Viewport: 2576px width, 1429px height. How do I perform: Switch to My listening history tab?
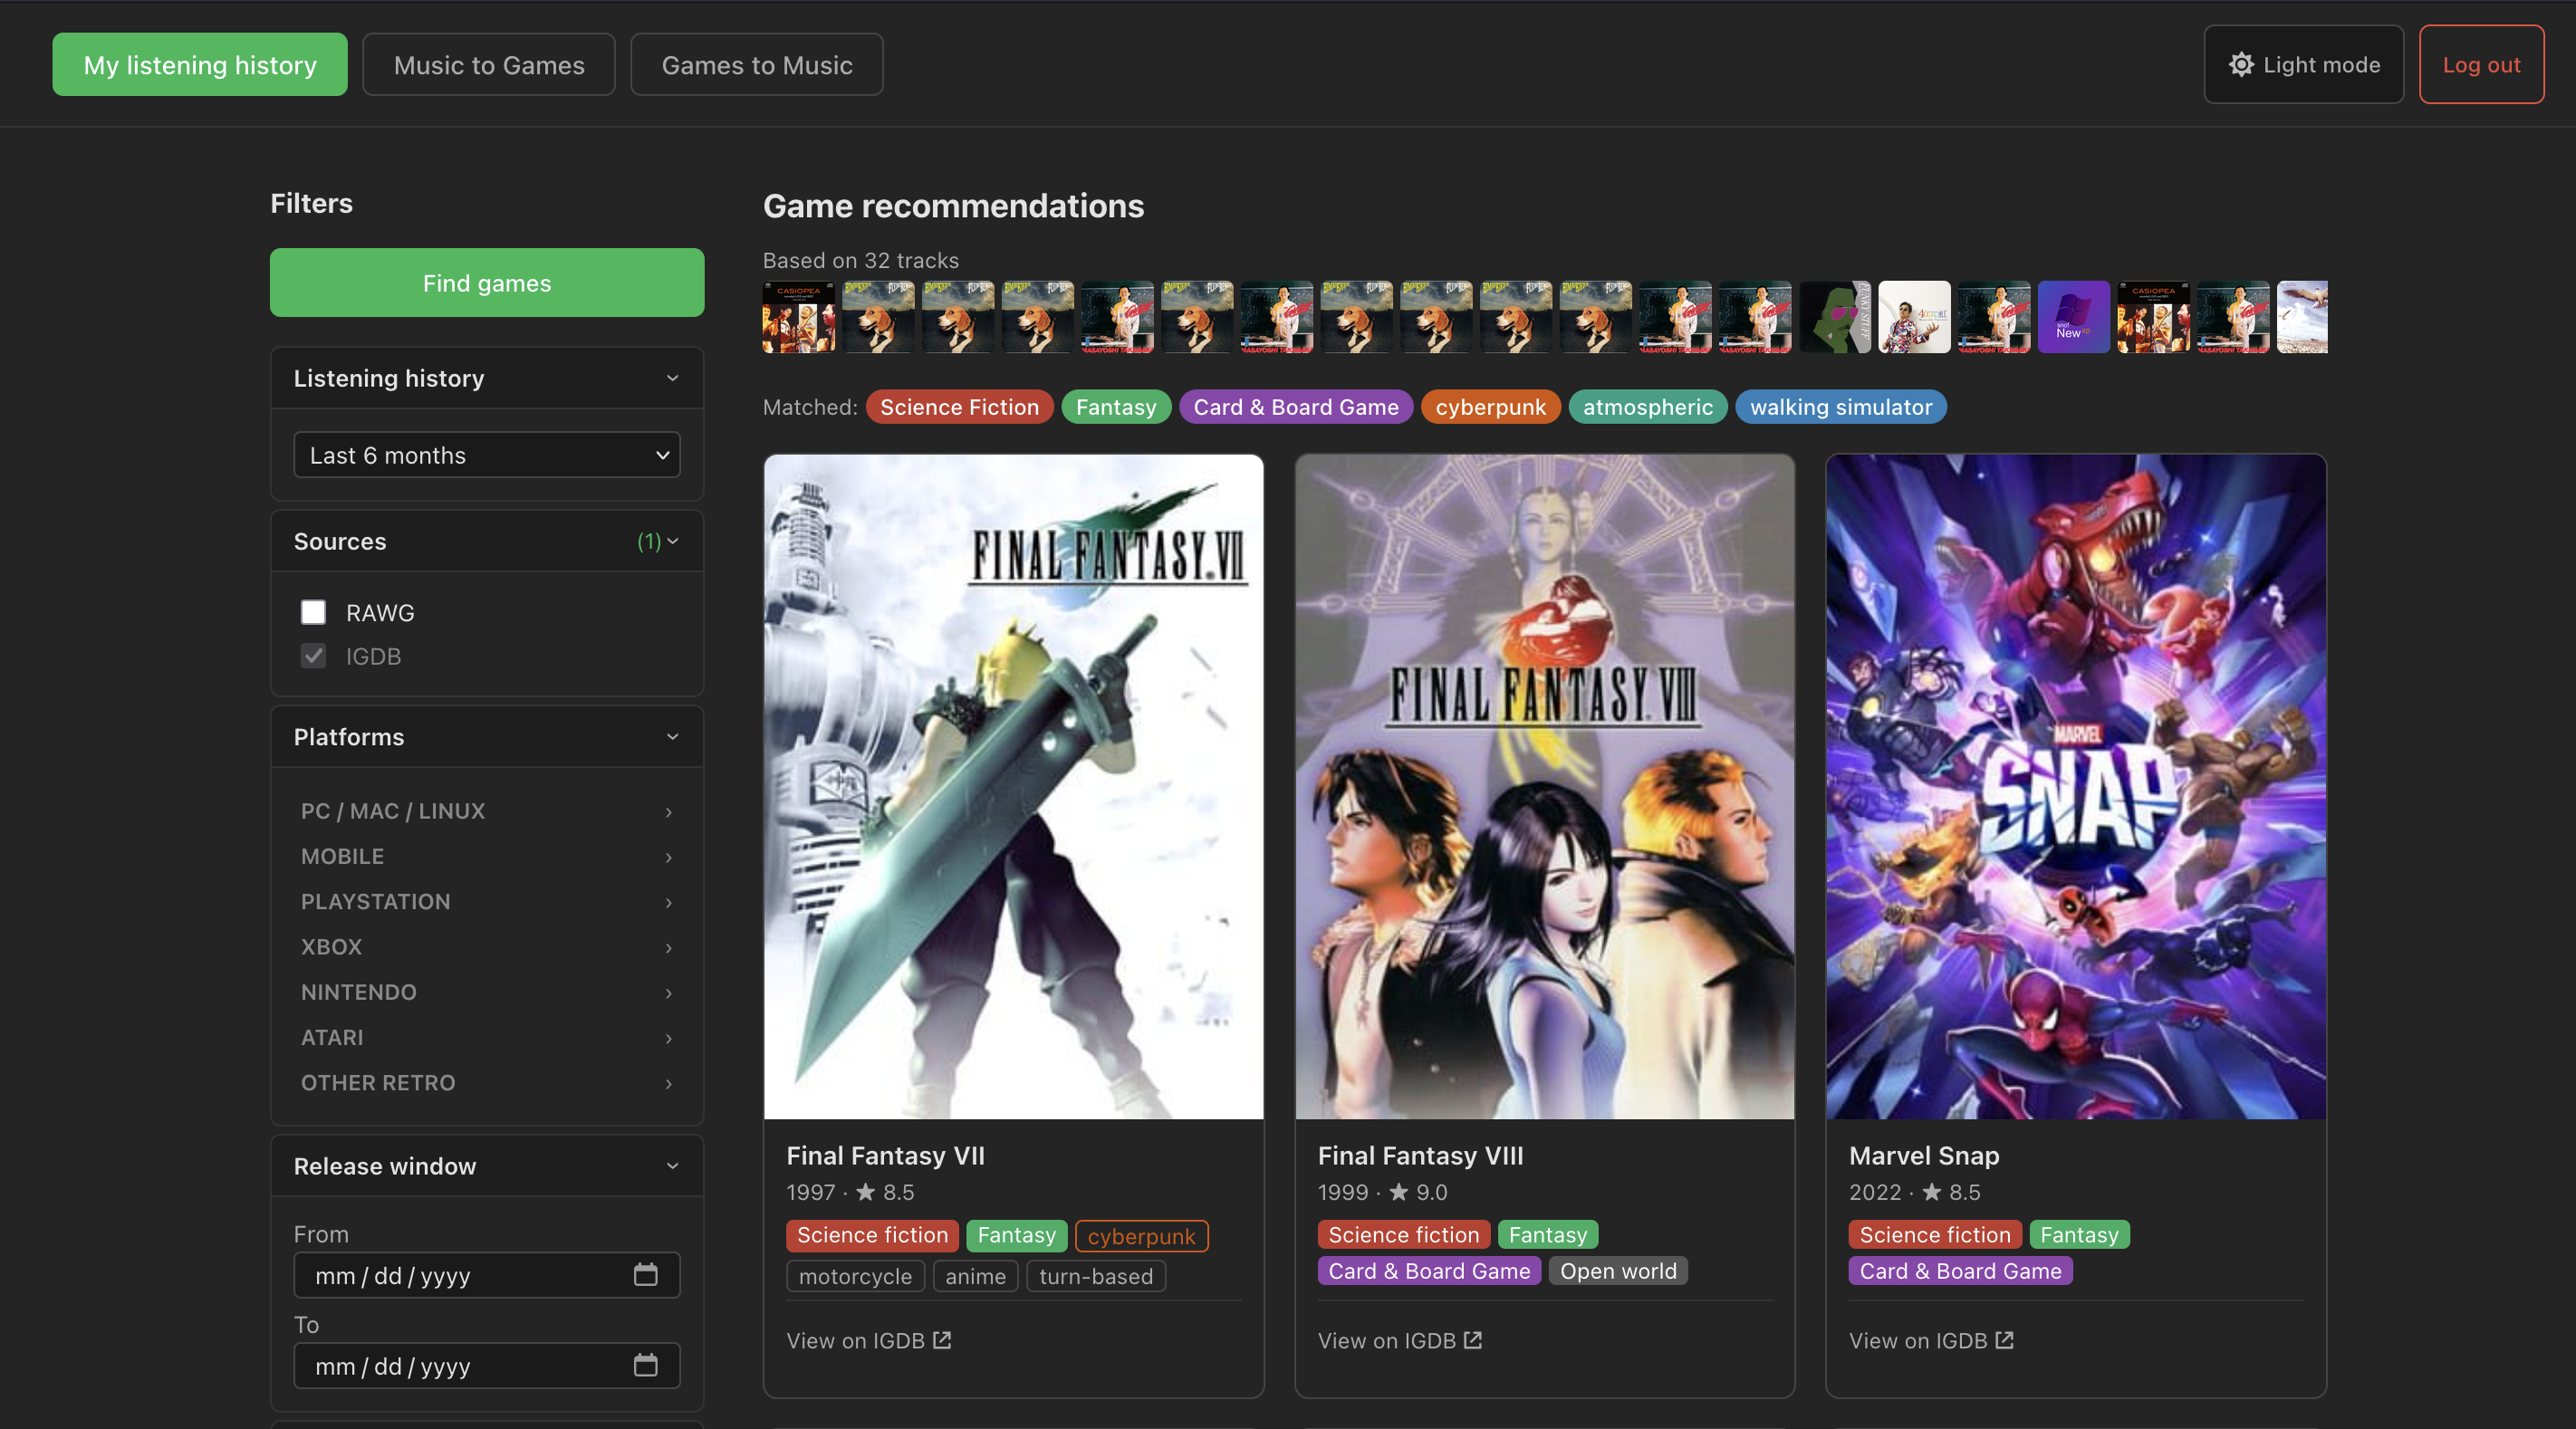click(x=200, y=64)
